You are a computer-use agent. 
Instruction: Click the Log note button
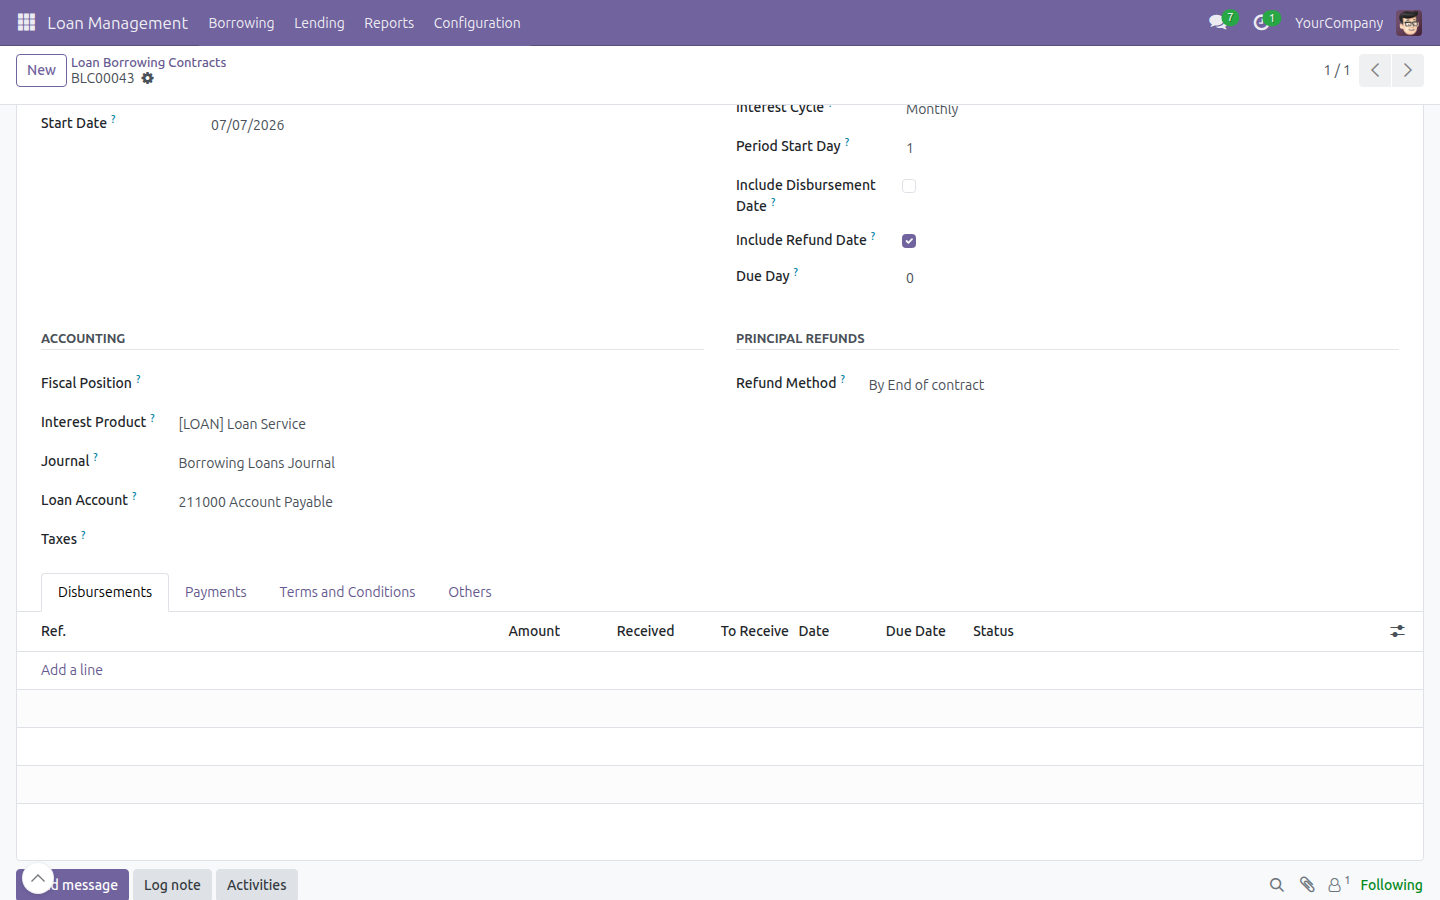click(172, 885)
